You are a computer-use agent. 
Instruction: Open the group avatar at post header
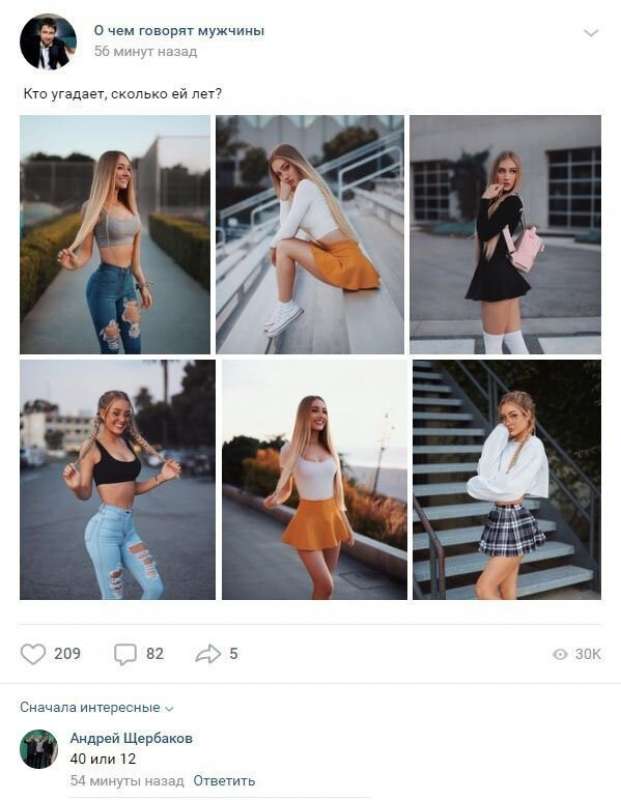coord(48,41)
